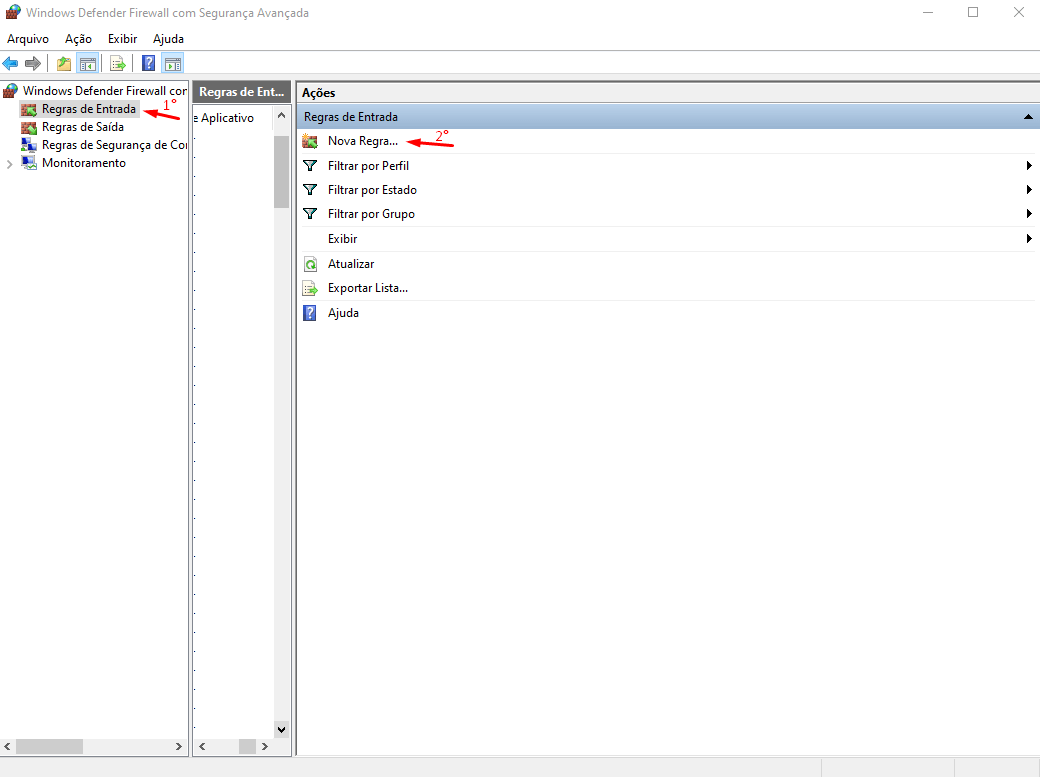Click the root Windows Defender Firewall tree icon

11,91
